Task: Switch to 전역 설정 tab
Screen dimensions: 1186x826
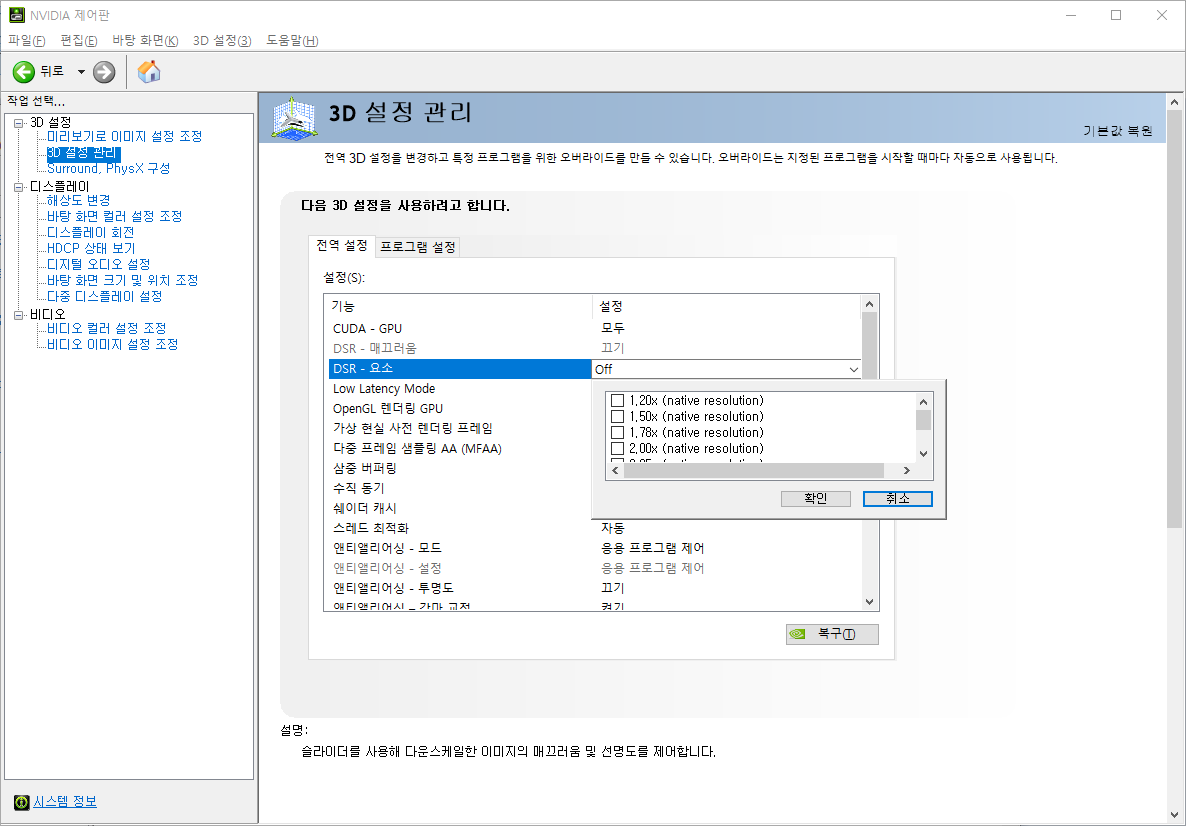Action: click(342, 246)
